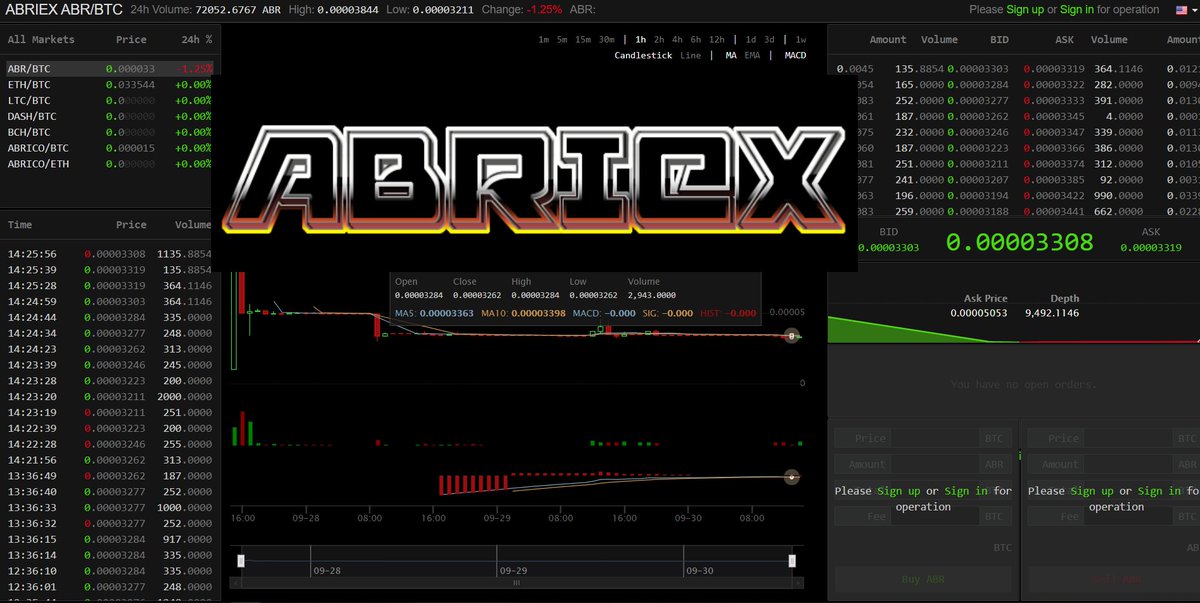Select the ETH/BTC market row

click(x=110, y=84)
